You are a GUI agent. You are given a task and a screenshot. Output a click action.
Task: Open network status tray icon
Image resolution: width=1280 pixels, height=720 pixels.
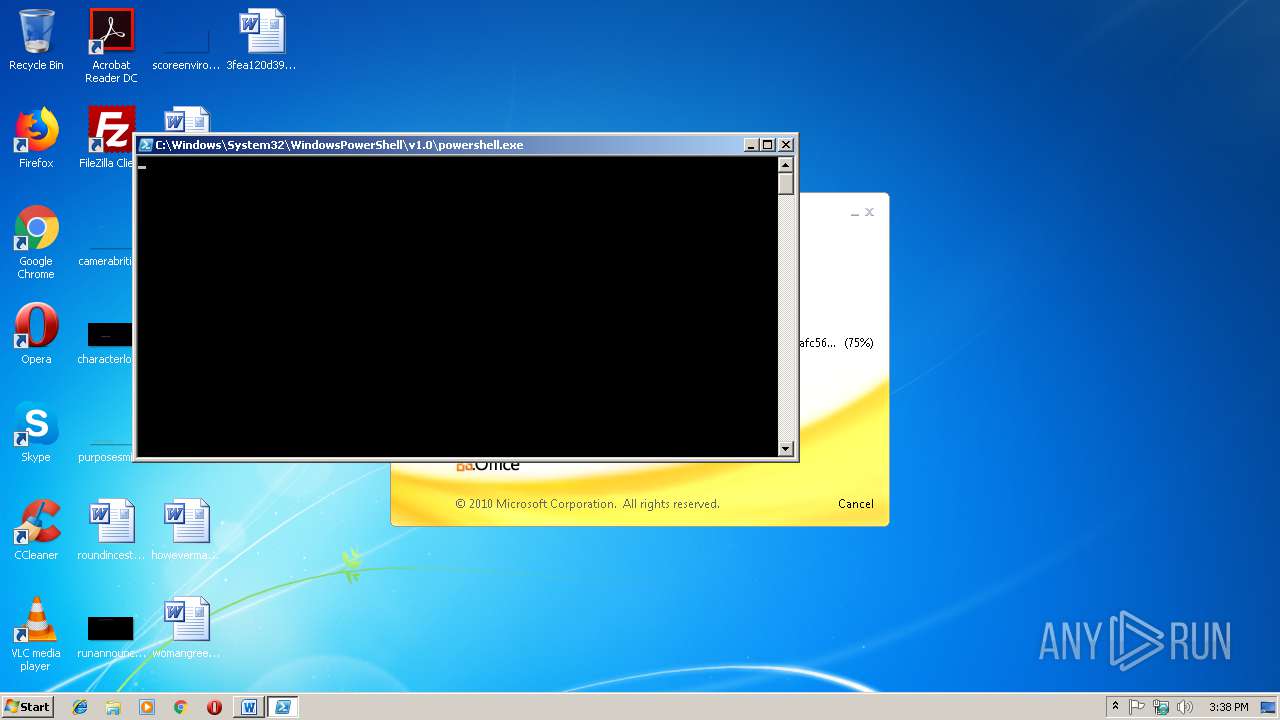click(1161, 707)
